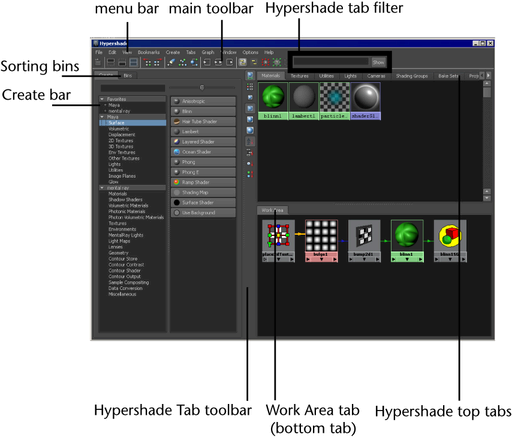Click the Show button beside the filter field

[x=378, y=62]
